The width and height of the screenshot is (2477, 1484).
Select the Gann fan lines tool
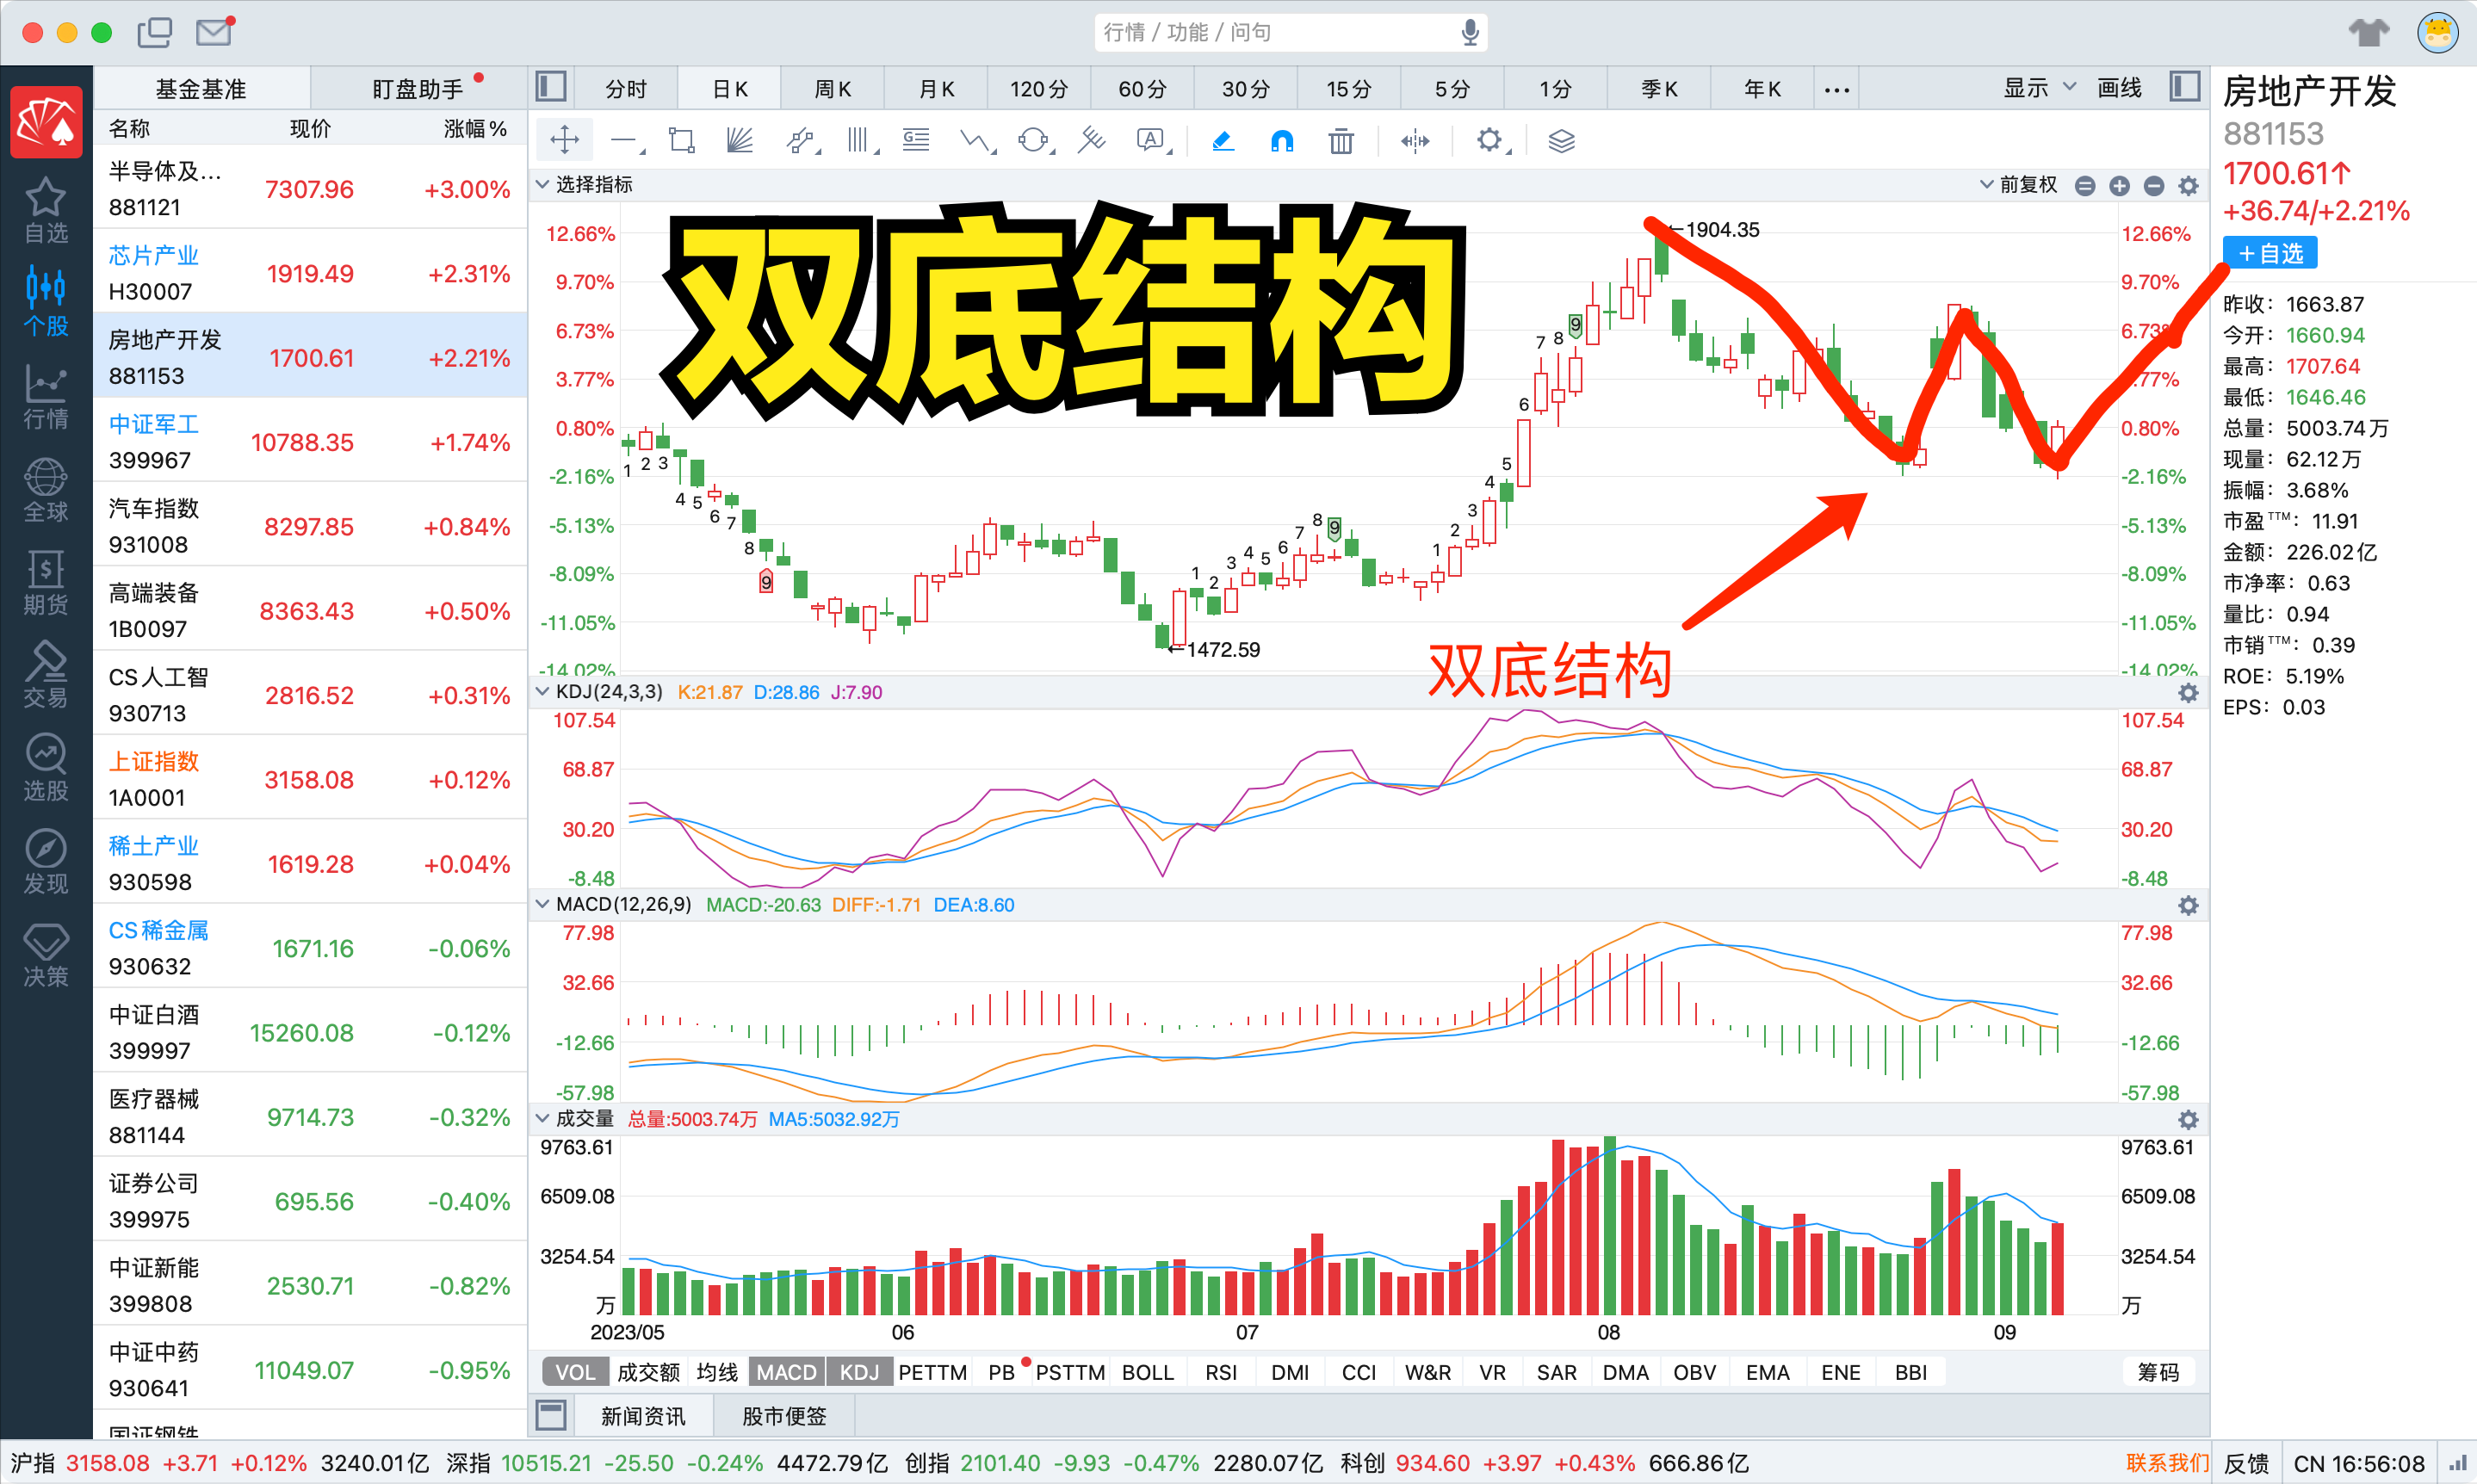click(739, 141)
